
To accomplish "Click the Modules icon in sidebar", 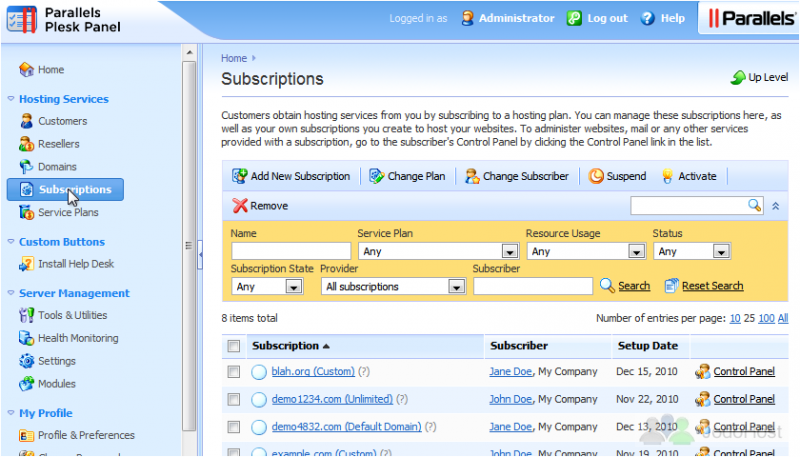I will point(26,384).
